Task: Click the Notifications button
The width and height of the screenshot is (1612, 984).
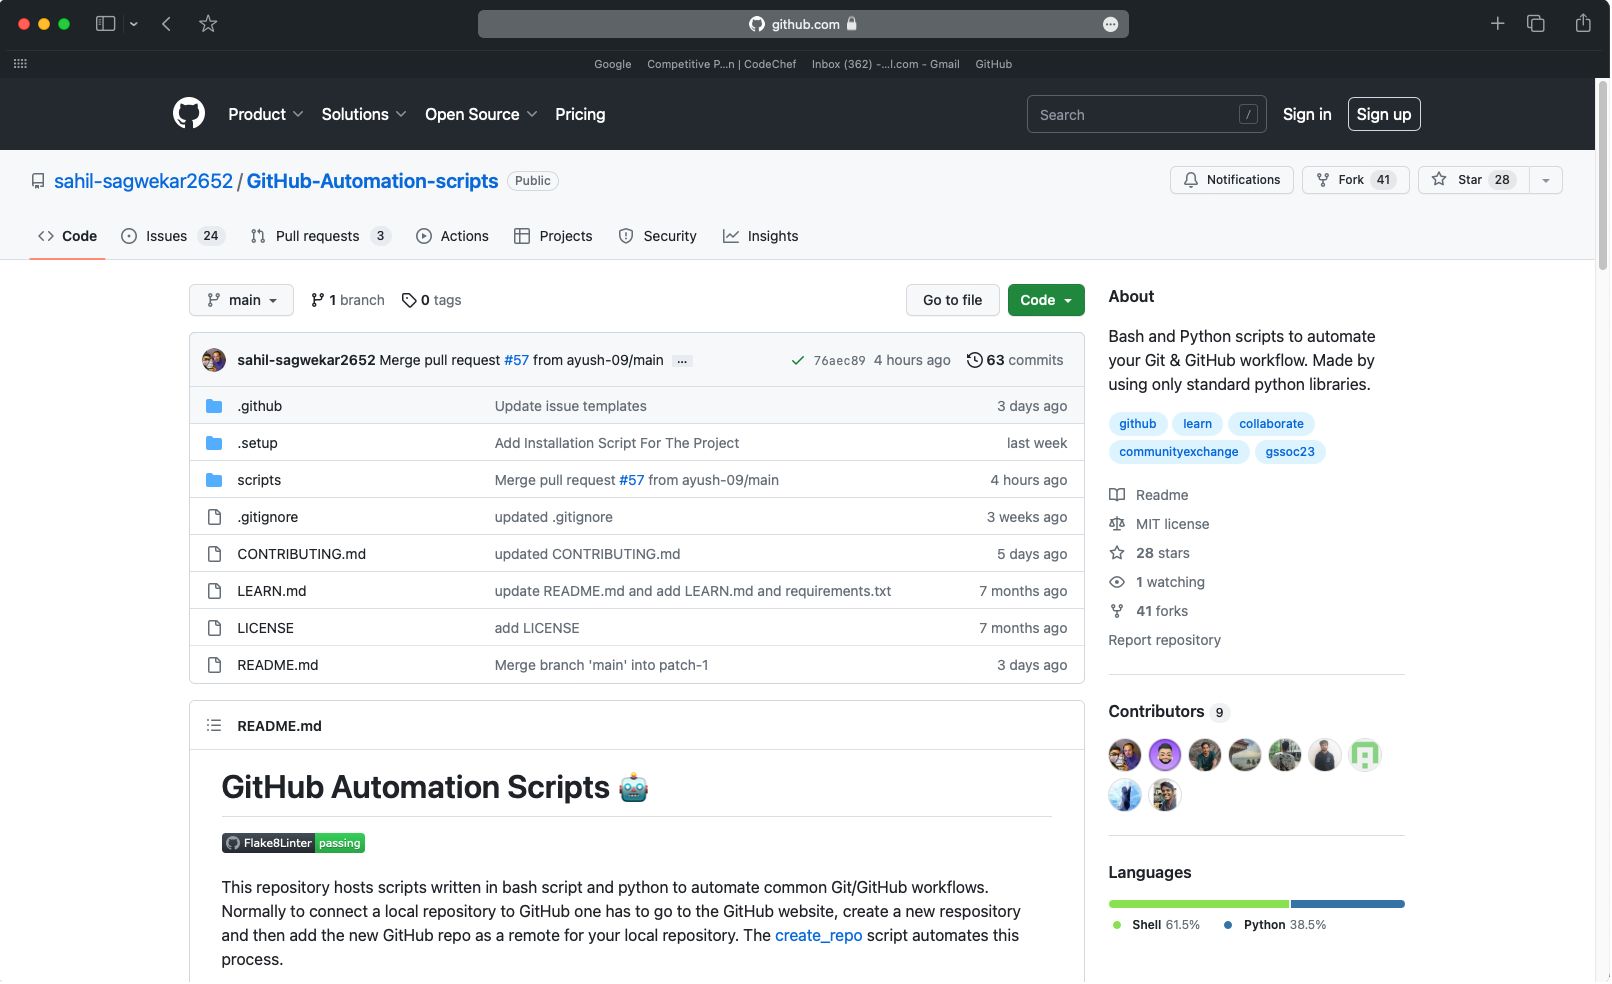Action: 1232,180
